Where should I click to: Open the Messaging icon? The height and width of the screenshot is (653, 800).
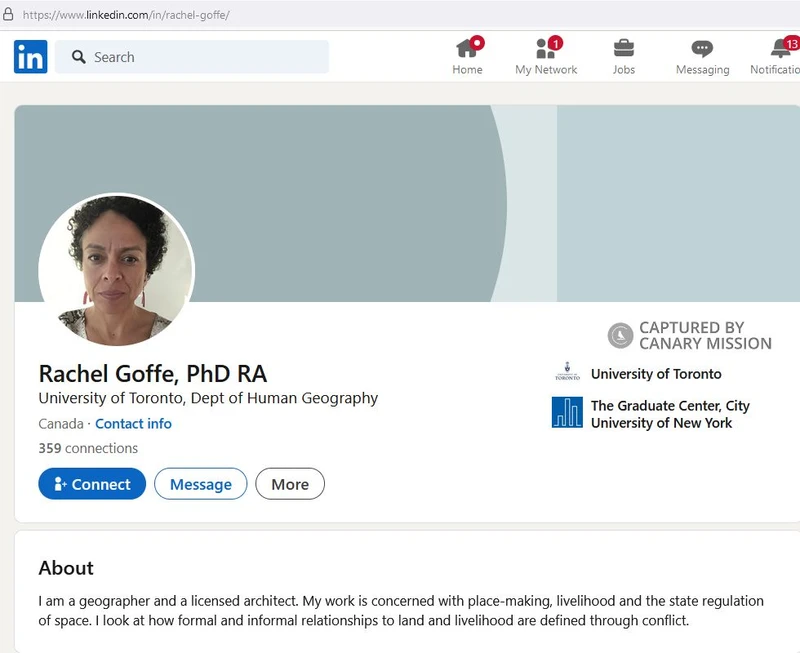pyautogui.click(x=702, y=48)
